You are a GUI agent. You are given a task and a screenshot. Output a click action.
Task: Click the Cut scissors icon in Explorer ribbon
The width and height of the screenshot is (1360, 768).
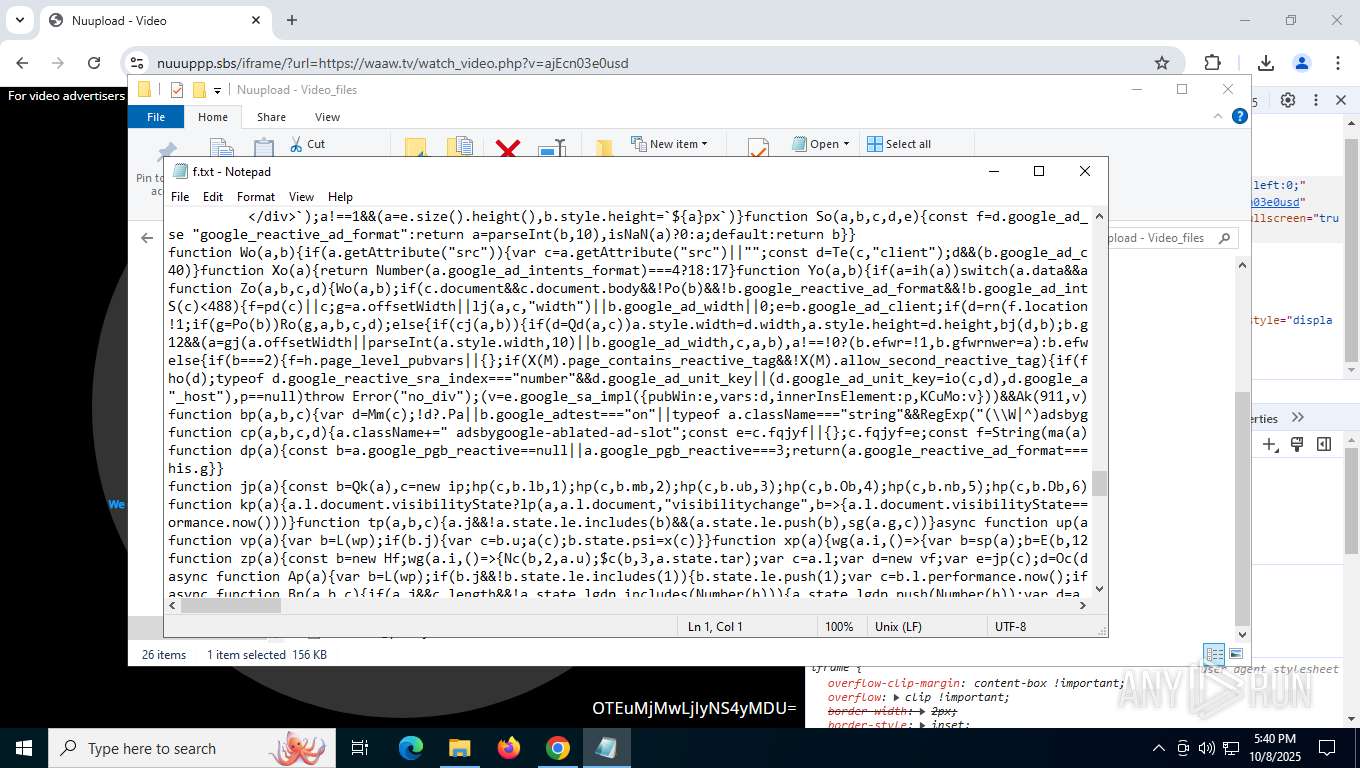[296, 144]
